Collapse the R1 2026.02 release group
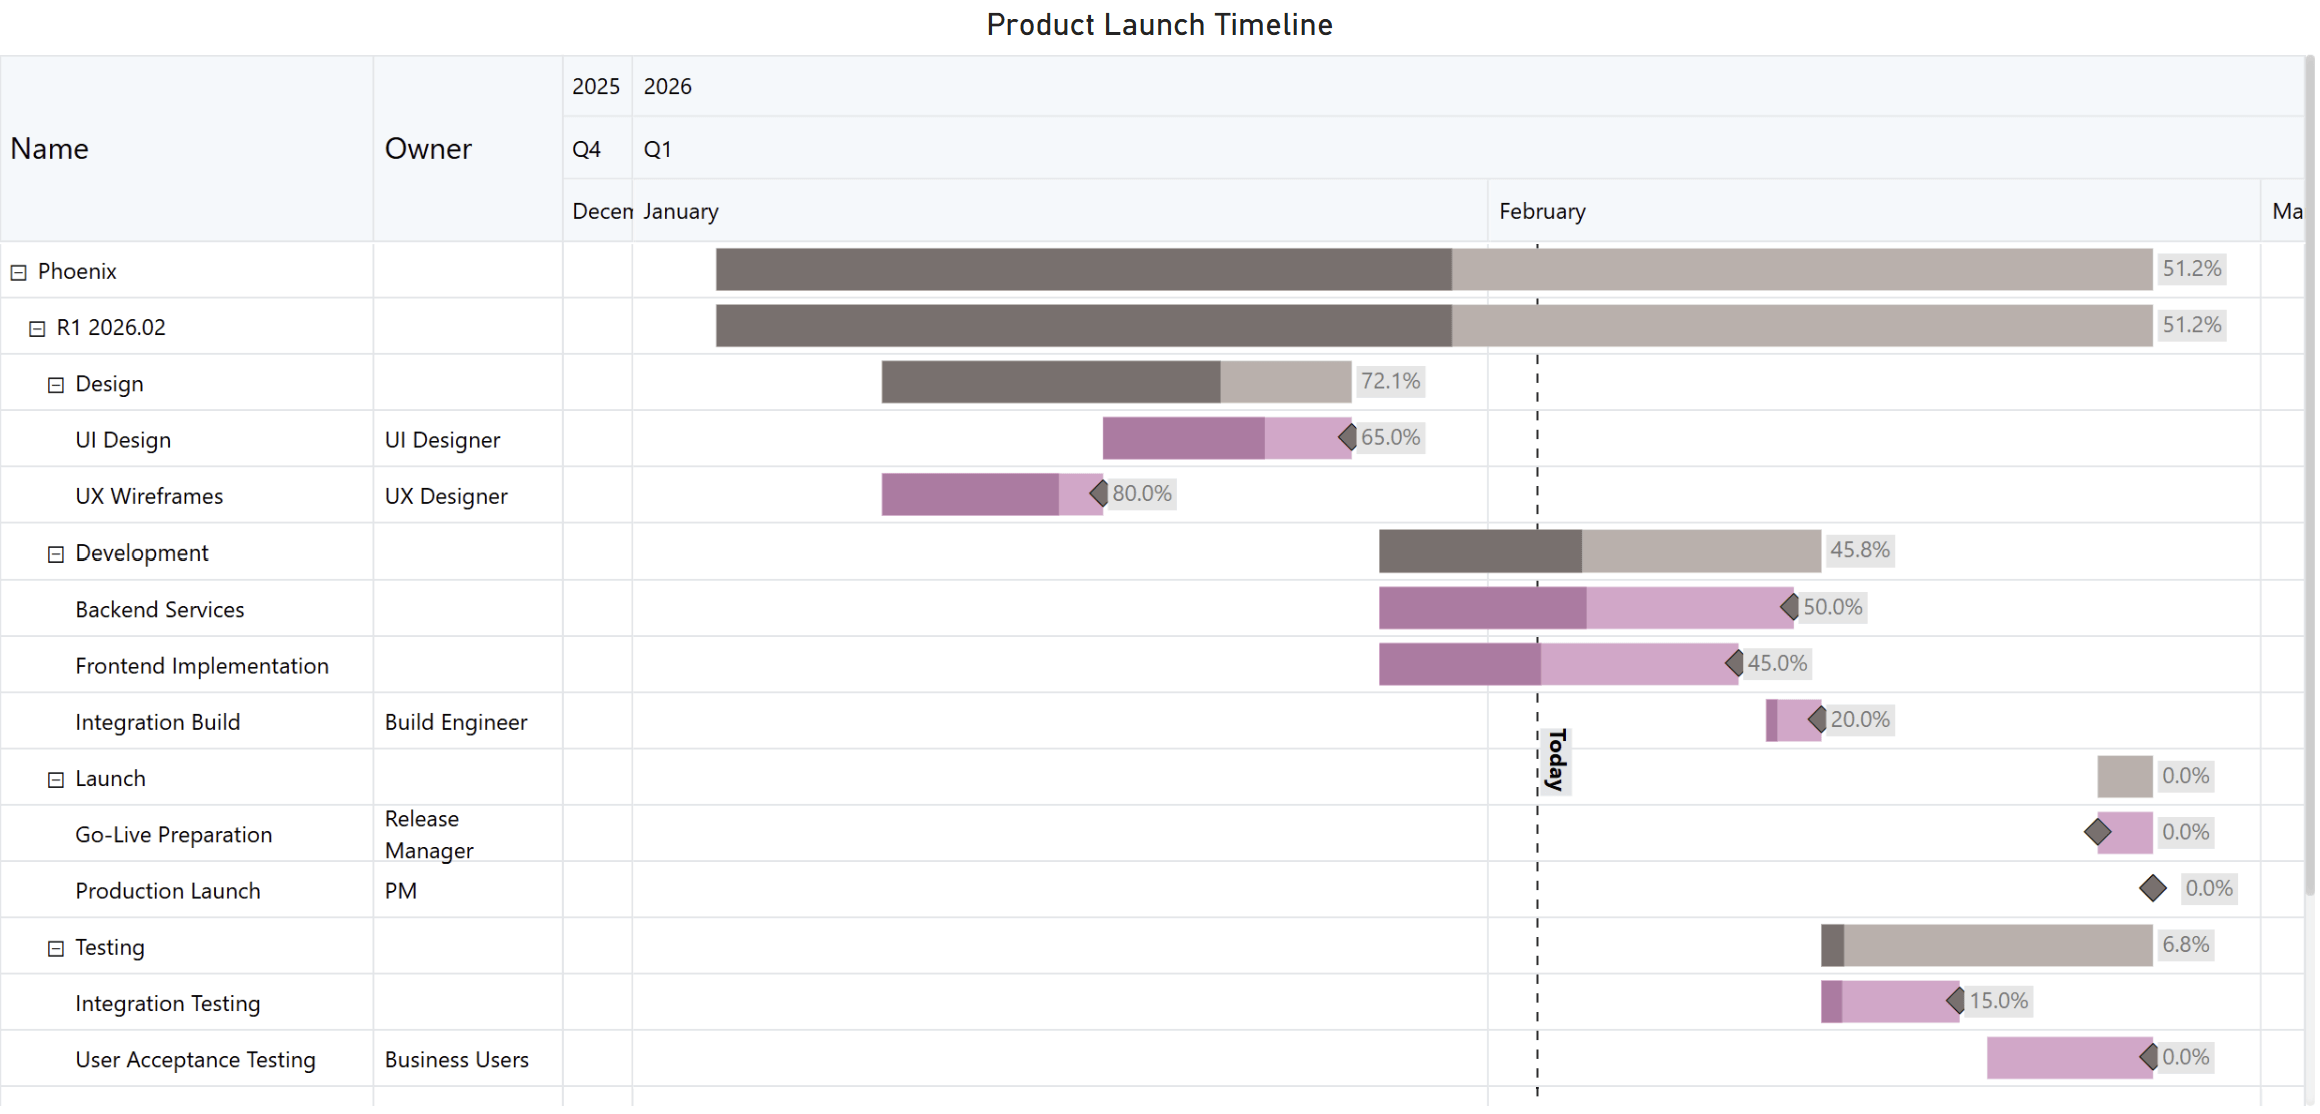 coord(37,328)
